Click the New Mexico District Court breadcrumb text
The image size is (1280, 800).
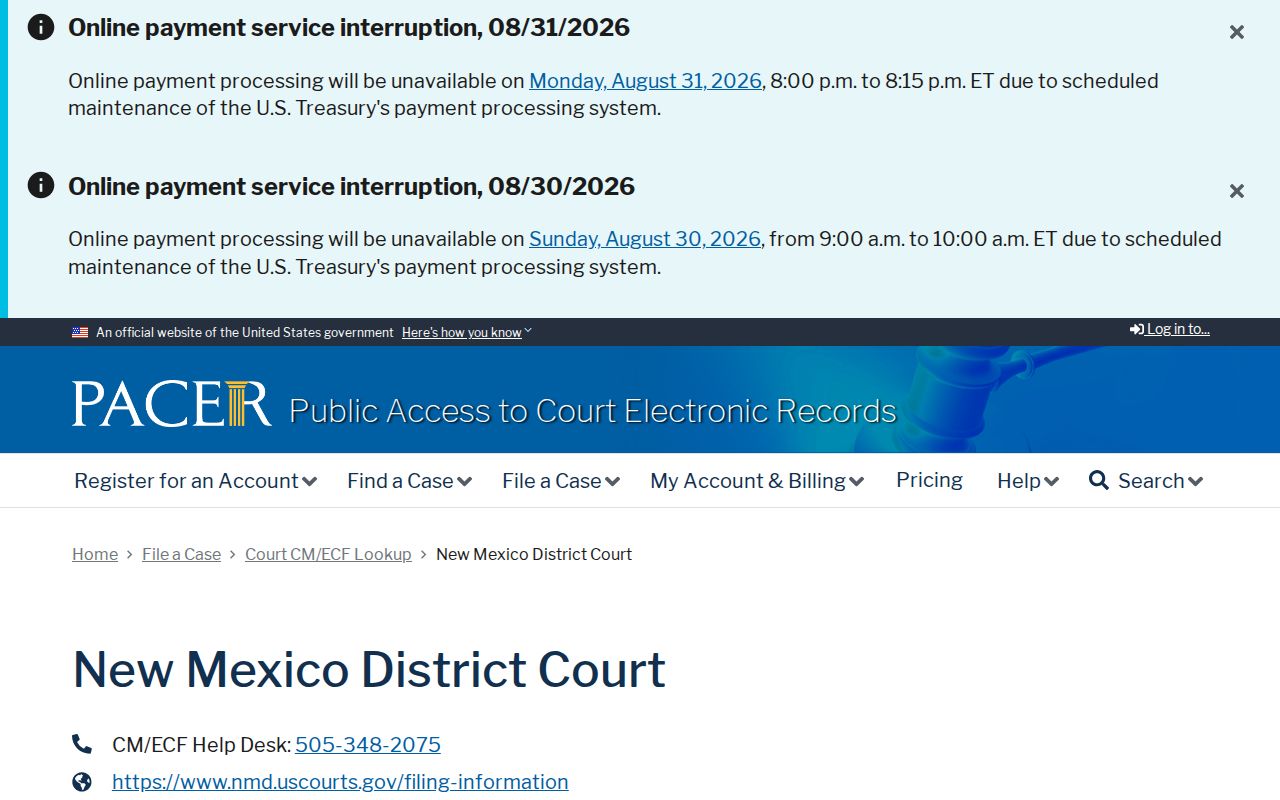[534, 554]
